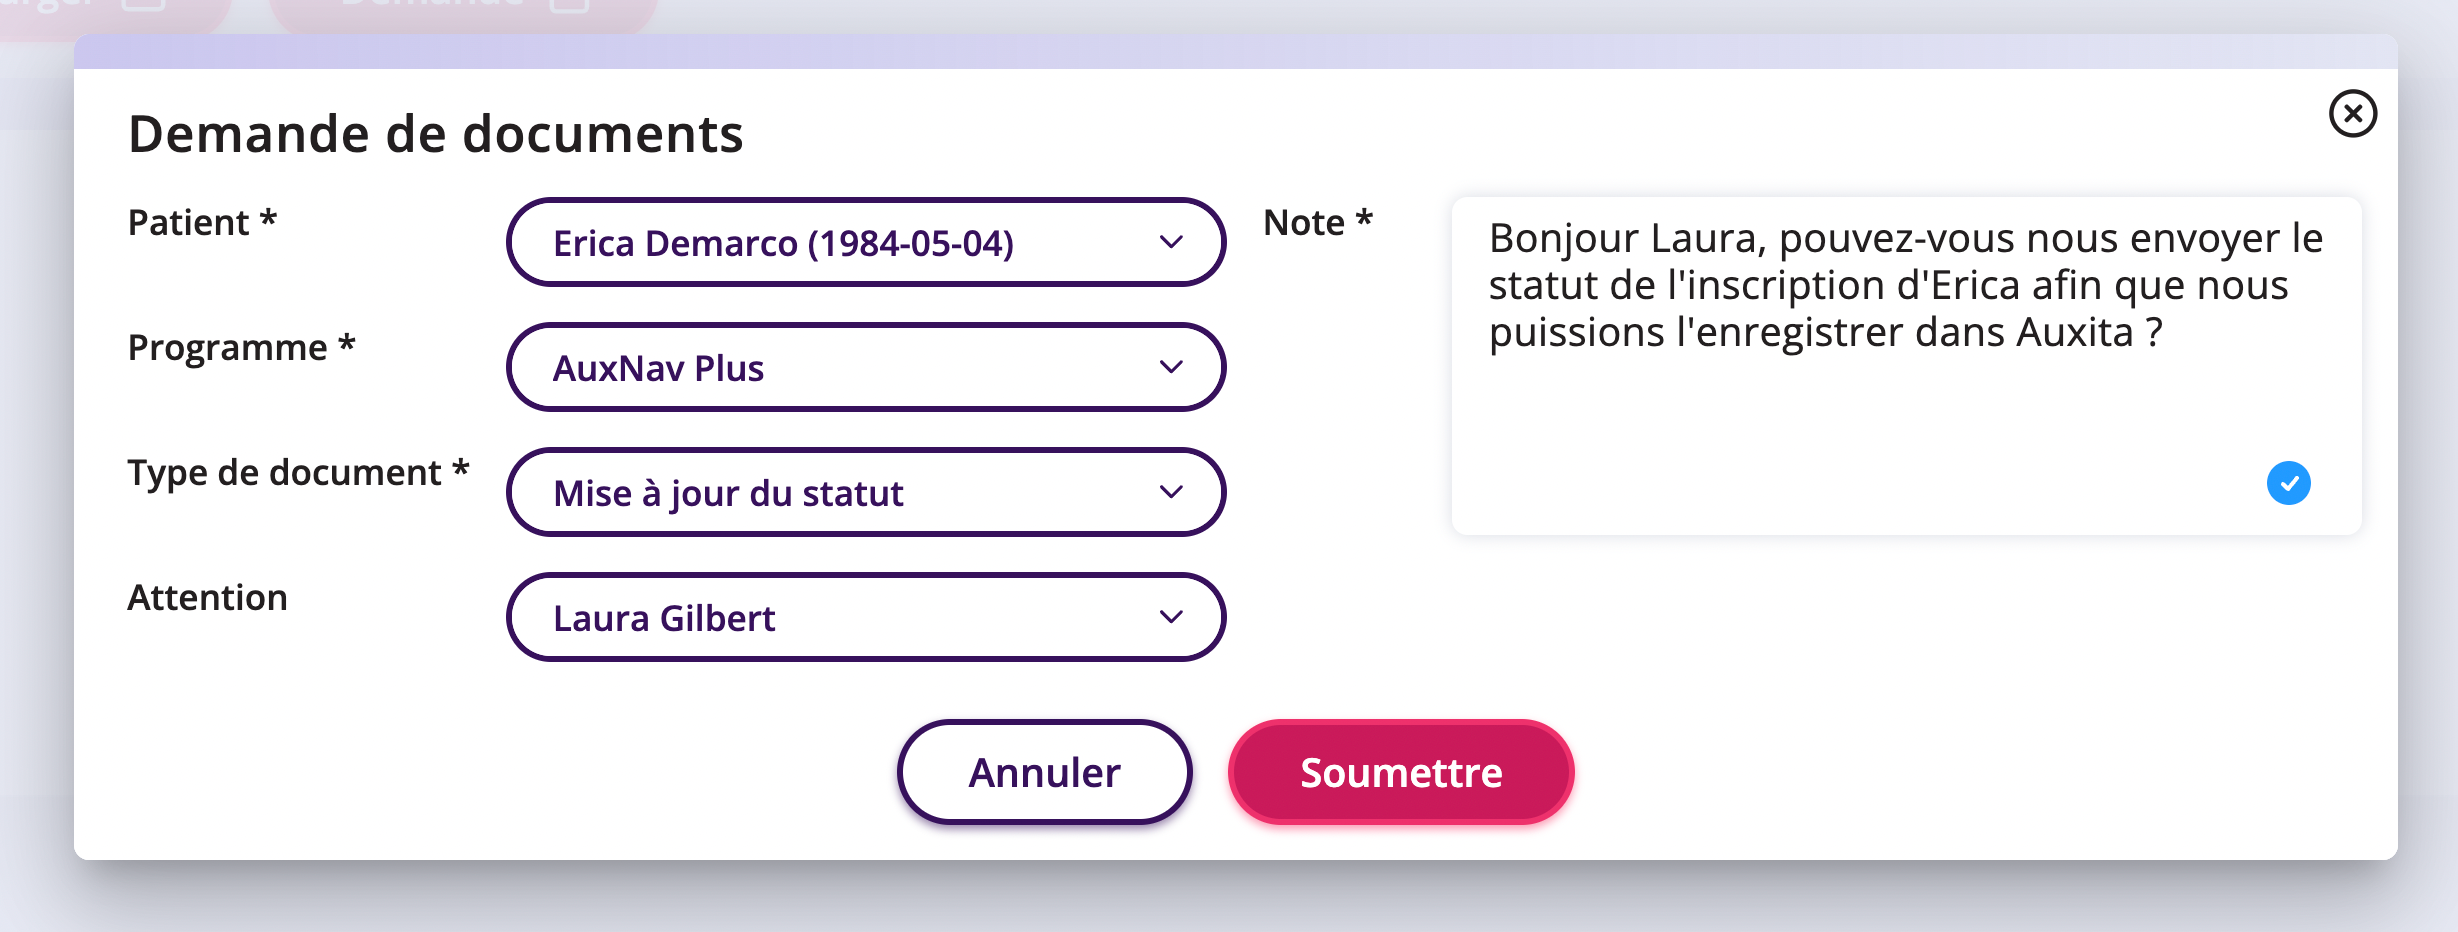Click the Demande de documents heading

click(435, 134)
